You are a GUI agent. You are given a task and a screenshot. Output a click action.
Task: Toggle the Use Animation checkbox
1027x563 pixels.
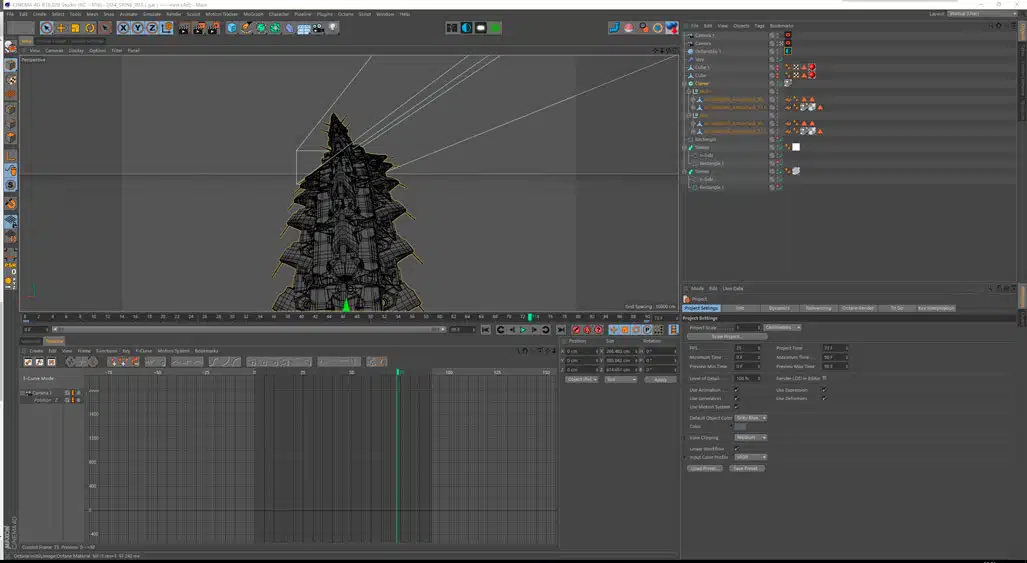coord(736,390)
